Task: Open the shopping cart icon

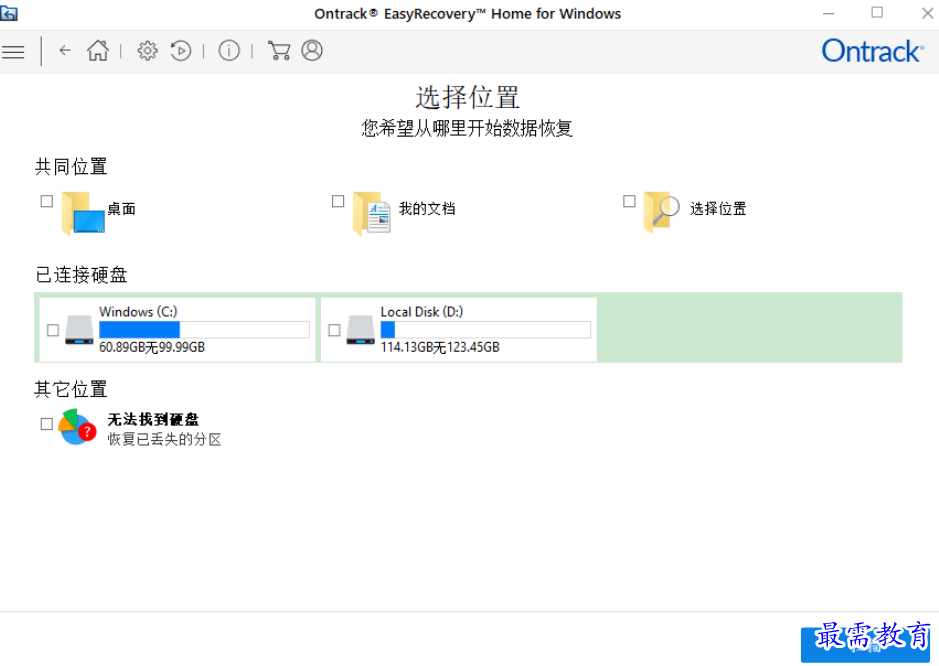Action: point(278,50)
